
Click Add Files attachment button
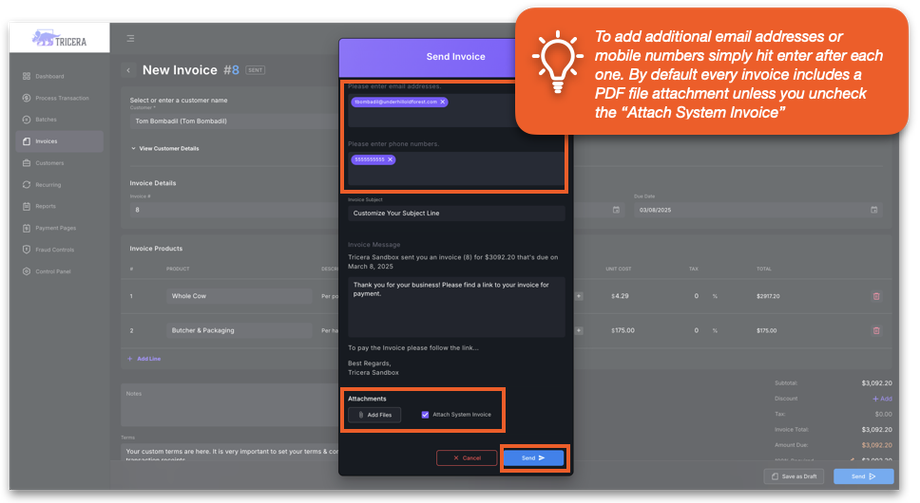coord(374,415)
